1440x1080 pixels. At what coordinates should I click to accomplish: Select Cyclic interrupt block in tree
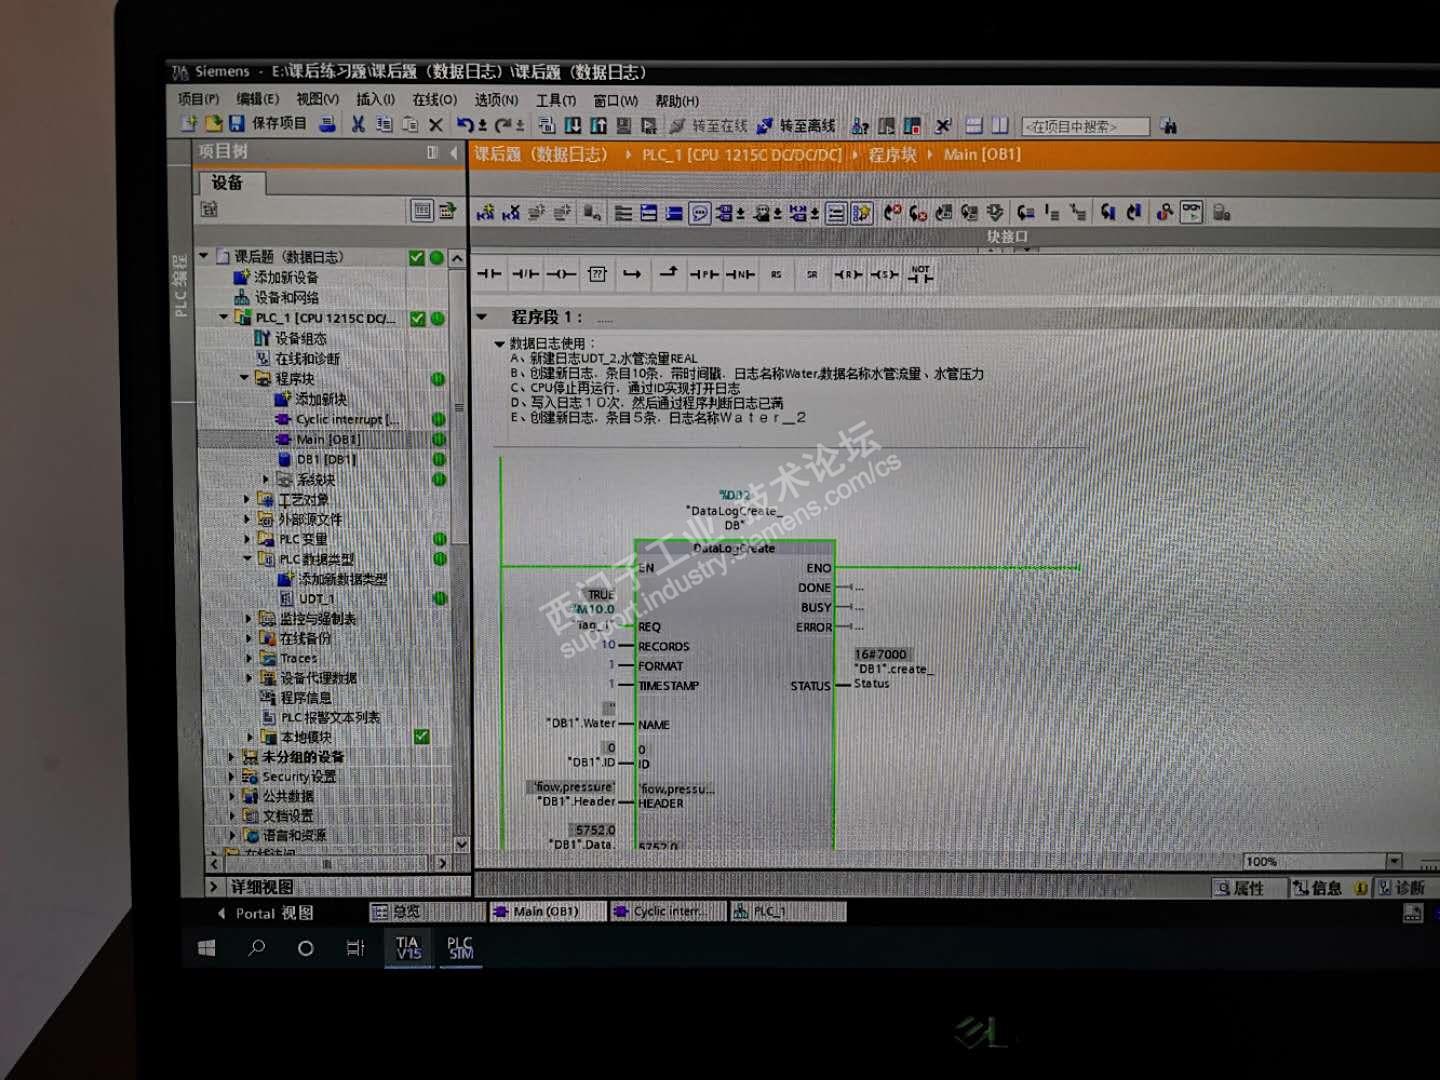[346, 419]
